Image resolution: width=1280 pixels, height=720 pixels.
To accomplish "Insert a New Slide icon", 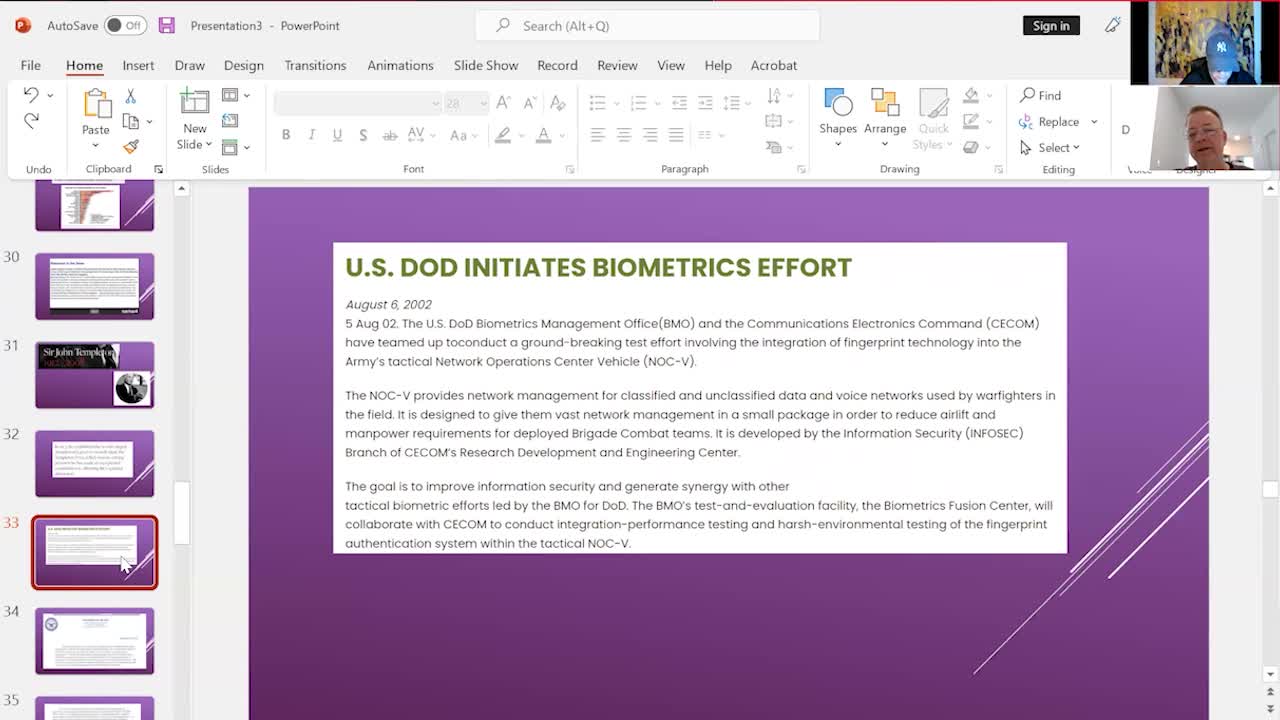I will point(194,102).
